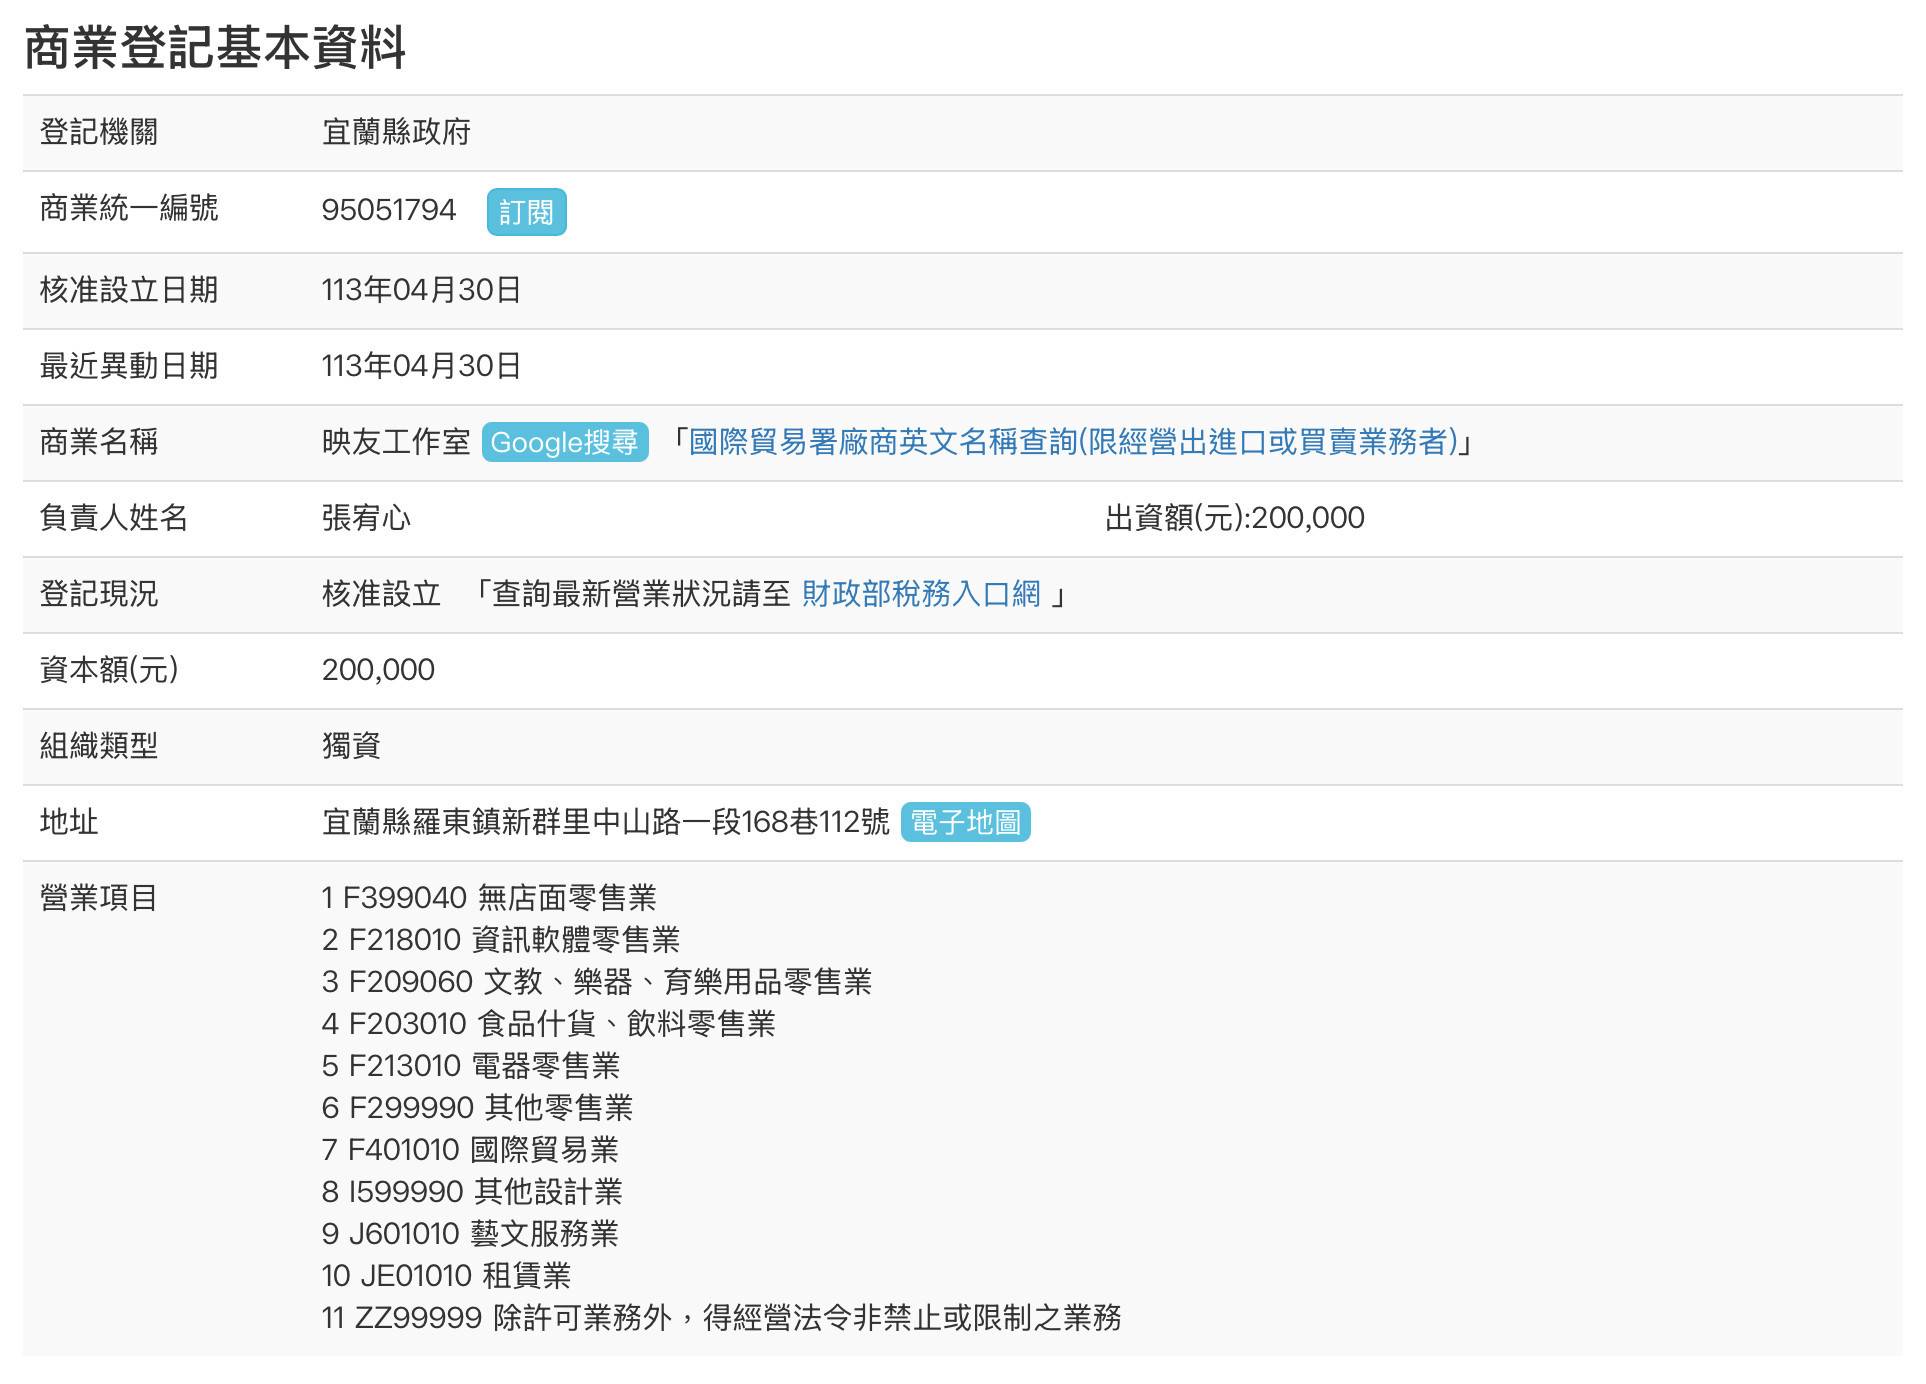Image resolution: width=1926 pixels, height=1384 pixels.
Task: Click the business name 映友工作室
Action: (396, 442)
